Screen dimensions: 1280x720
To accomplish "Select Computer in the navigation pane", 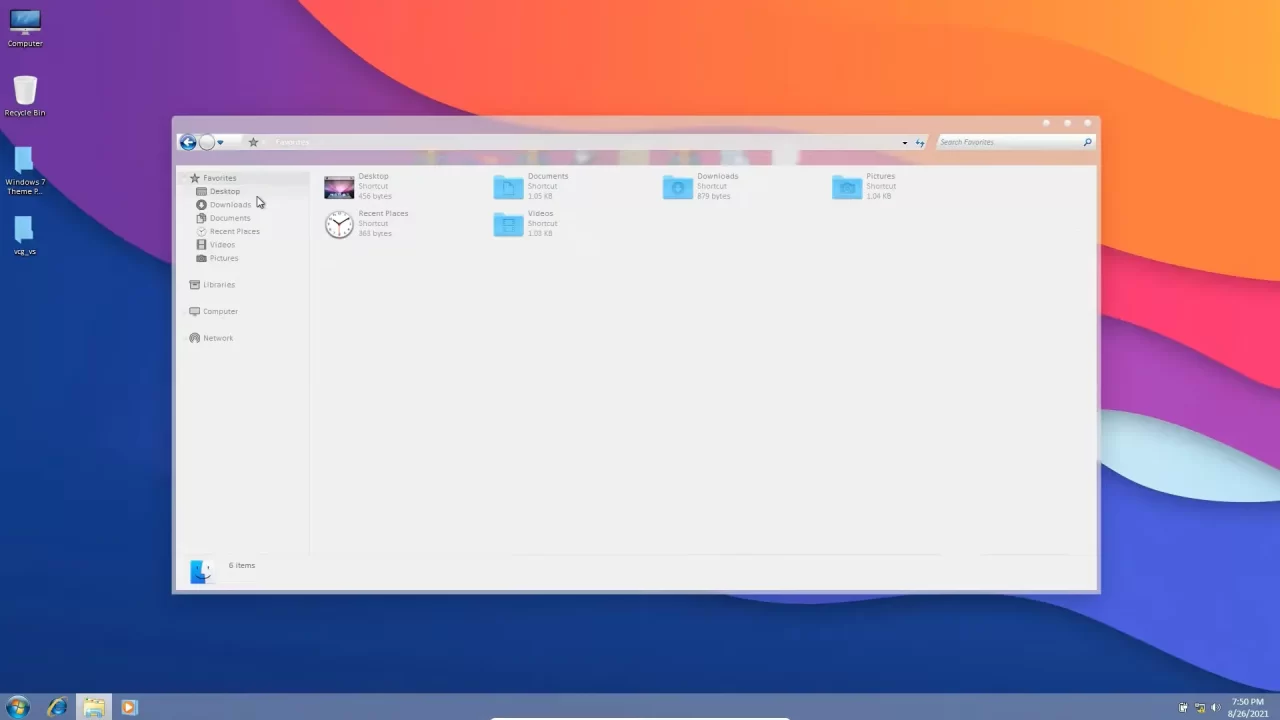I will coord(220,311).
